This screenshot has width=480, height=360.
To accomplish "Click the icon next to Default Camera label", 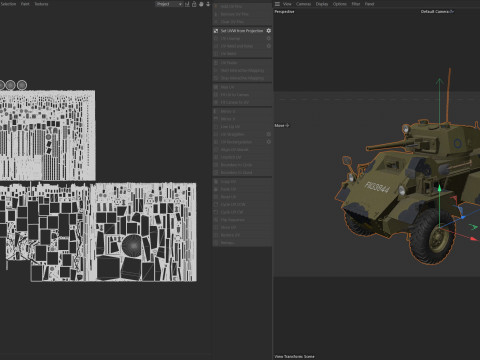I will pyautogui.click(x=452, y=12).
